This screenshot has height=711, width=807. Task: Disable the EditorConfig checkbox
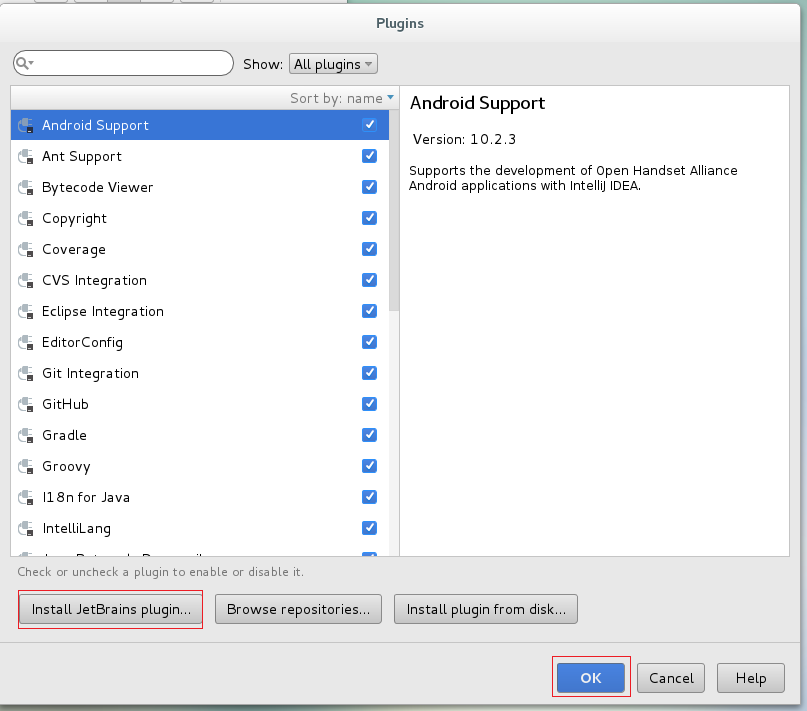point(369,341)
